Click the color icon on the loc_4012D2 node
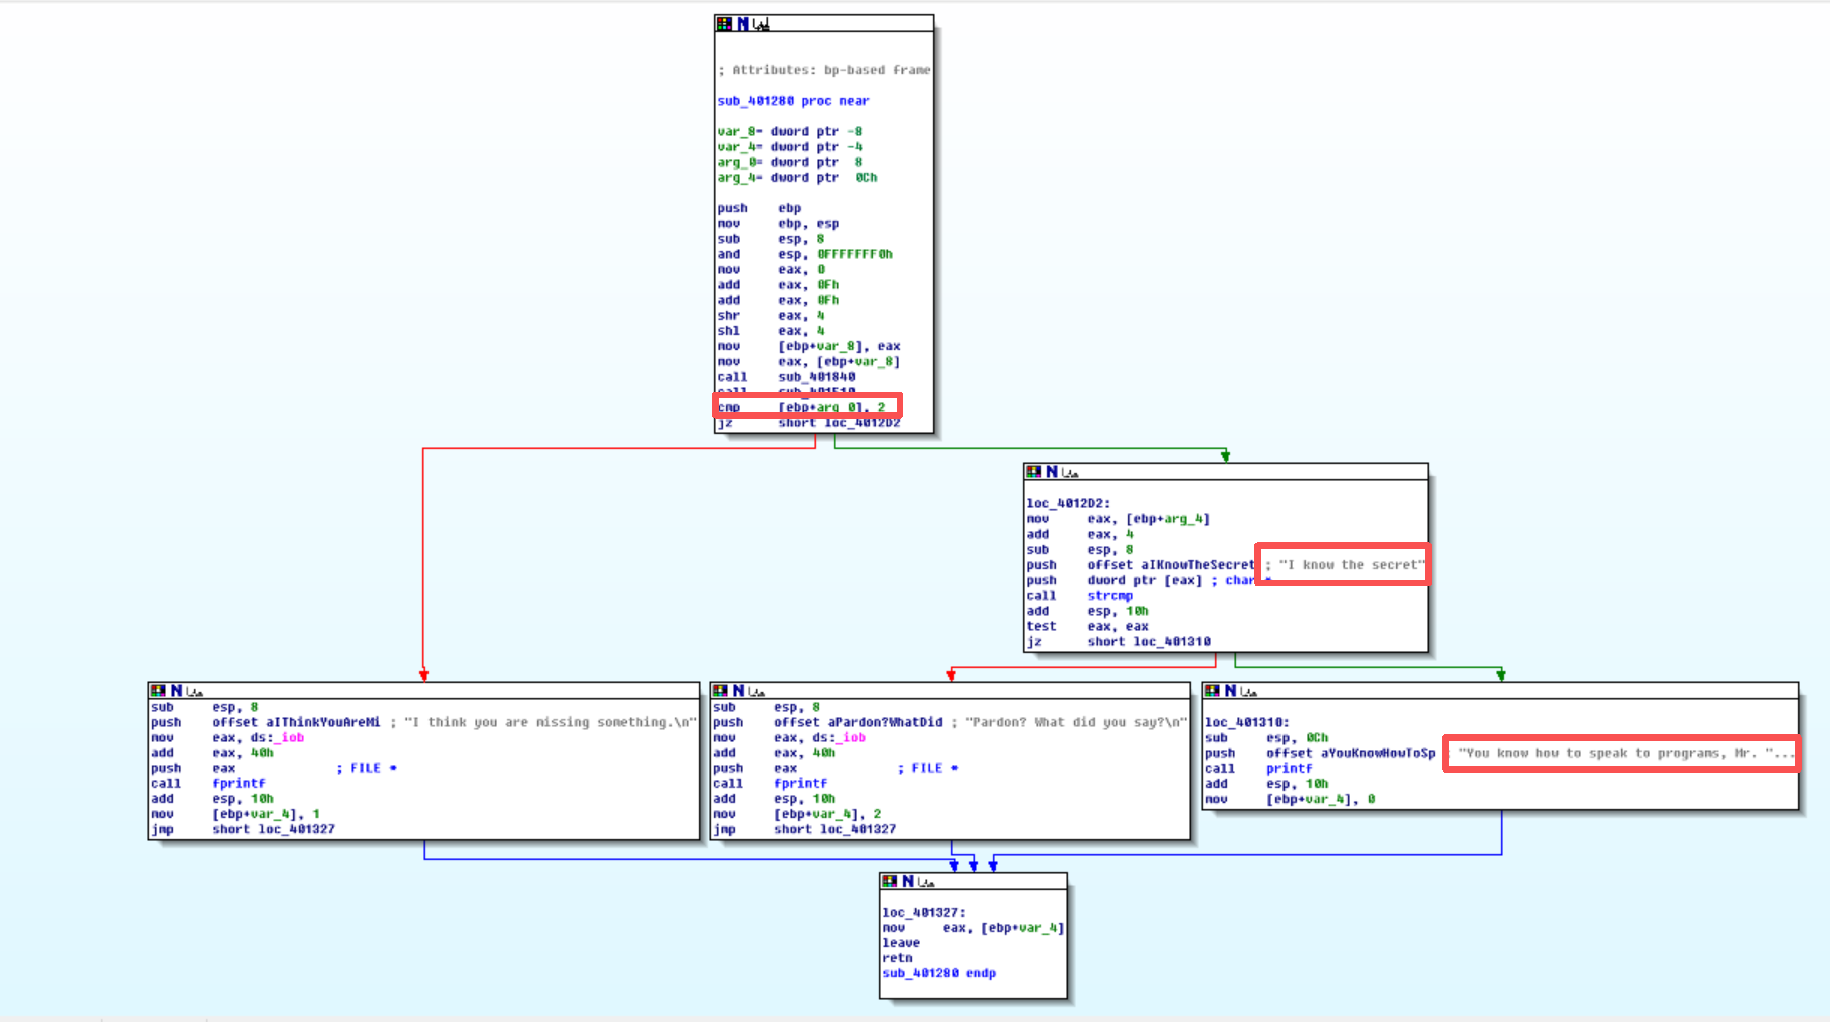1830x1022 pixels. 1033,472
